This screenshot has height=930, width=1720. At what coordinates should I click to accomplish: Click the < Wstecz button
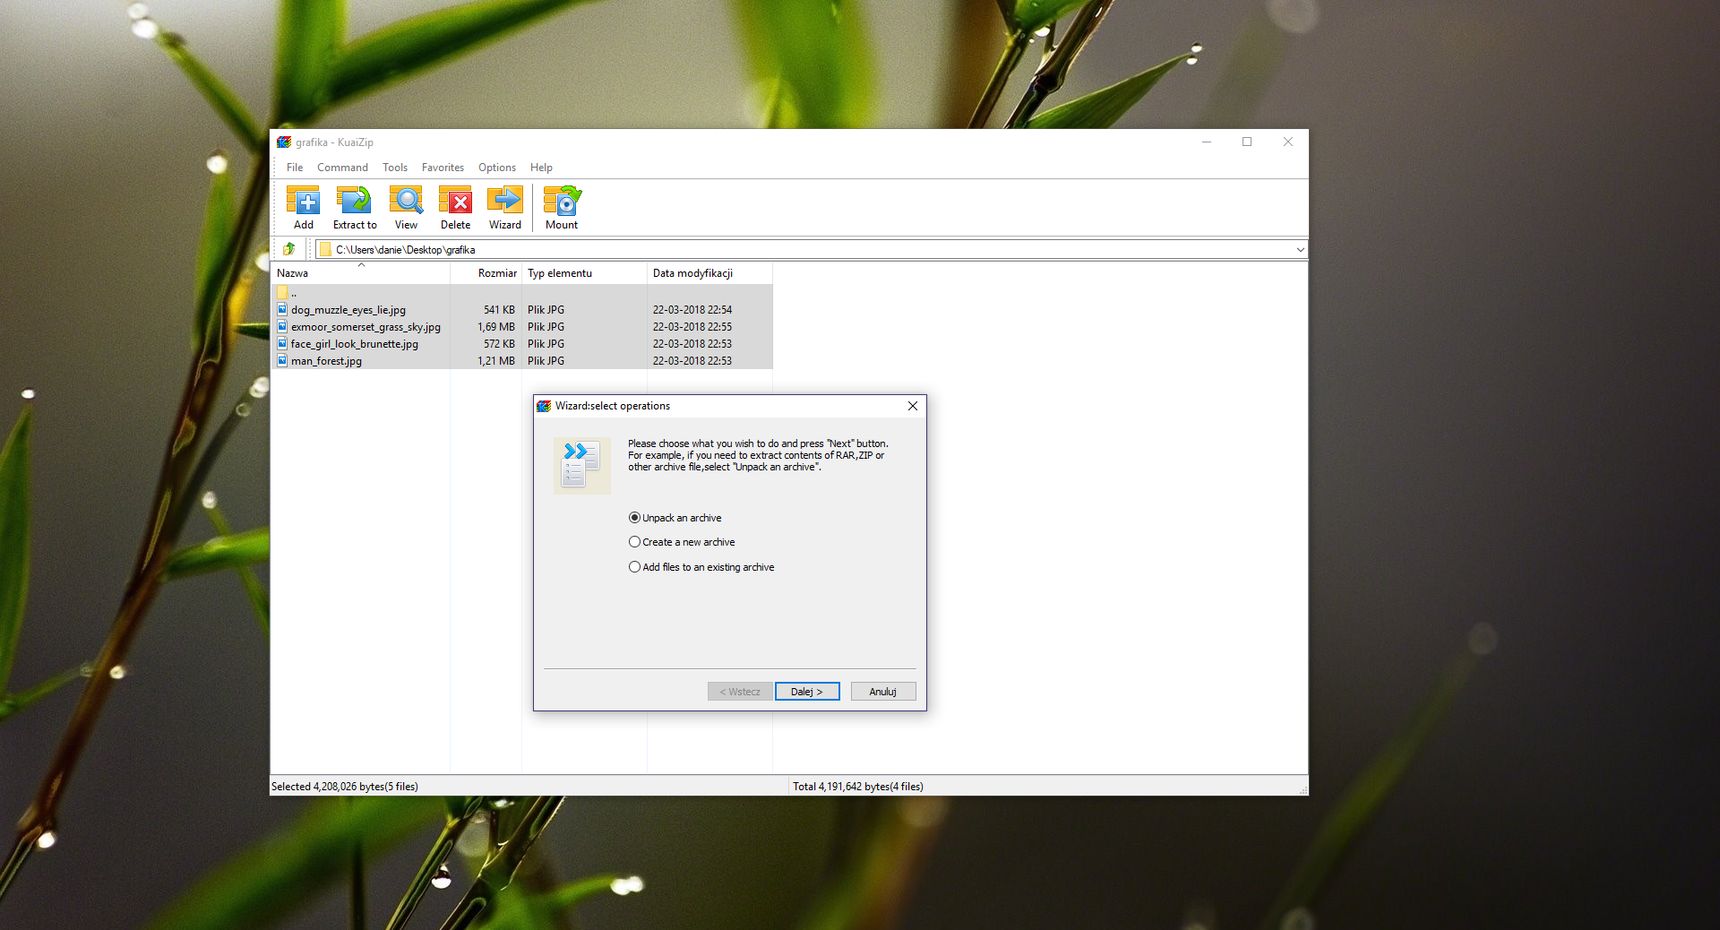pyautogui.click(x=740, y=692)
